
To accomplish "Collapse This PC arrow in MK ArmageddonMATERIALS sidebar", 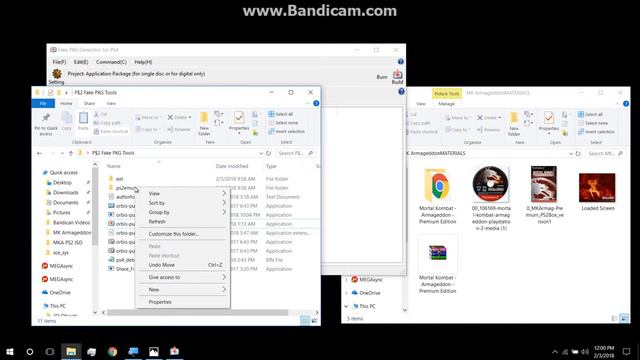I will 347,306.
